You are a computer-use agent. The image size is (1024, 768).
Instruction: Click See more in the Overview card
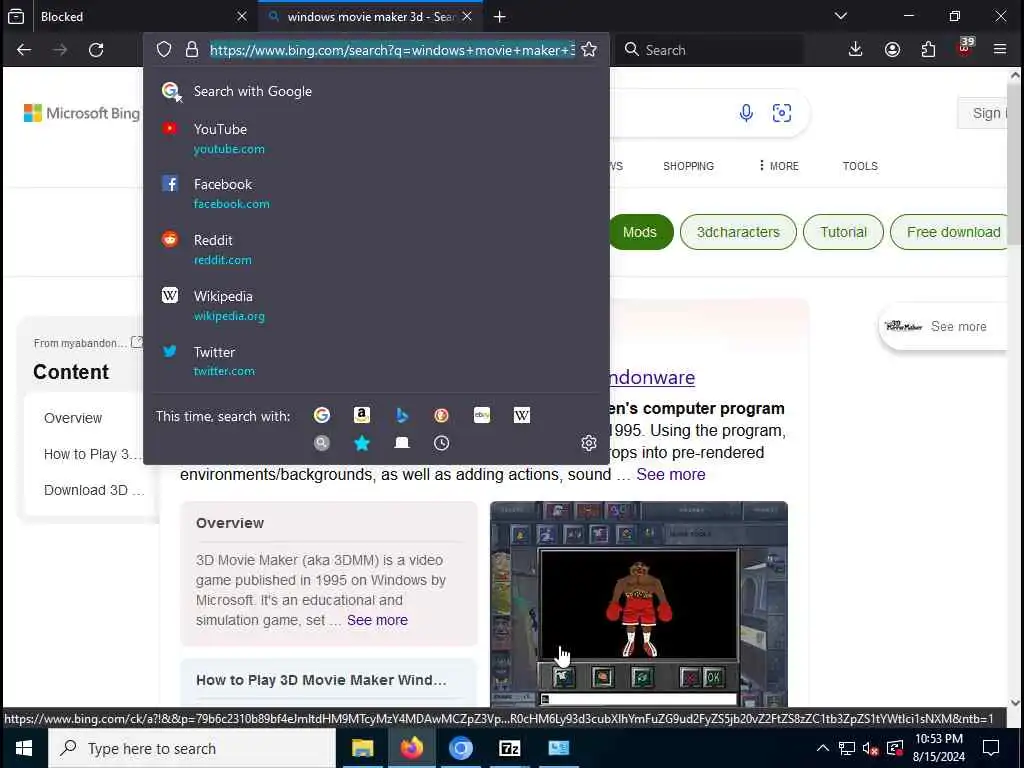coord(377,620)
